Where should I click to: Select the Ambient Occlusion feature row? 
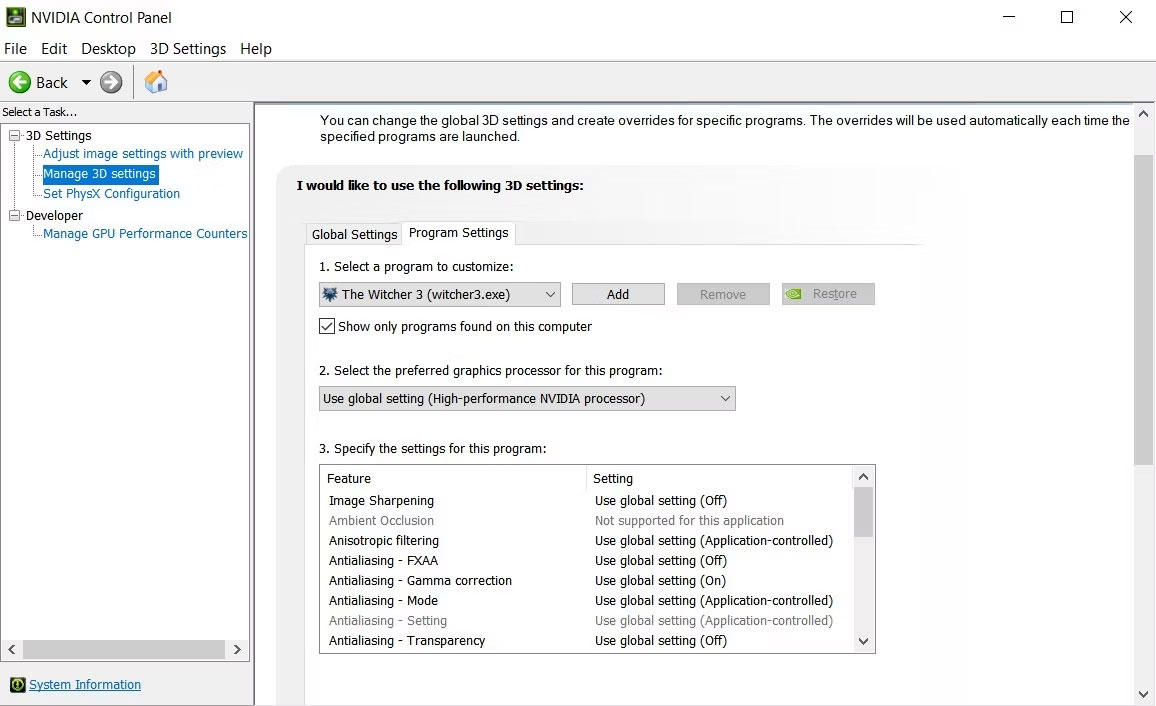(586, 520)
